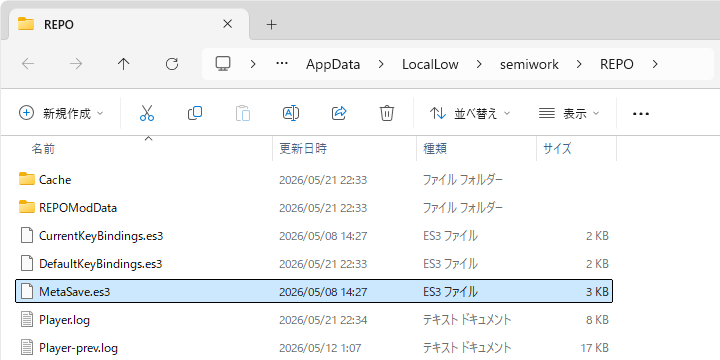
Task: Go to LocalLow in breadcrumb
Action: click(430, 64)
